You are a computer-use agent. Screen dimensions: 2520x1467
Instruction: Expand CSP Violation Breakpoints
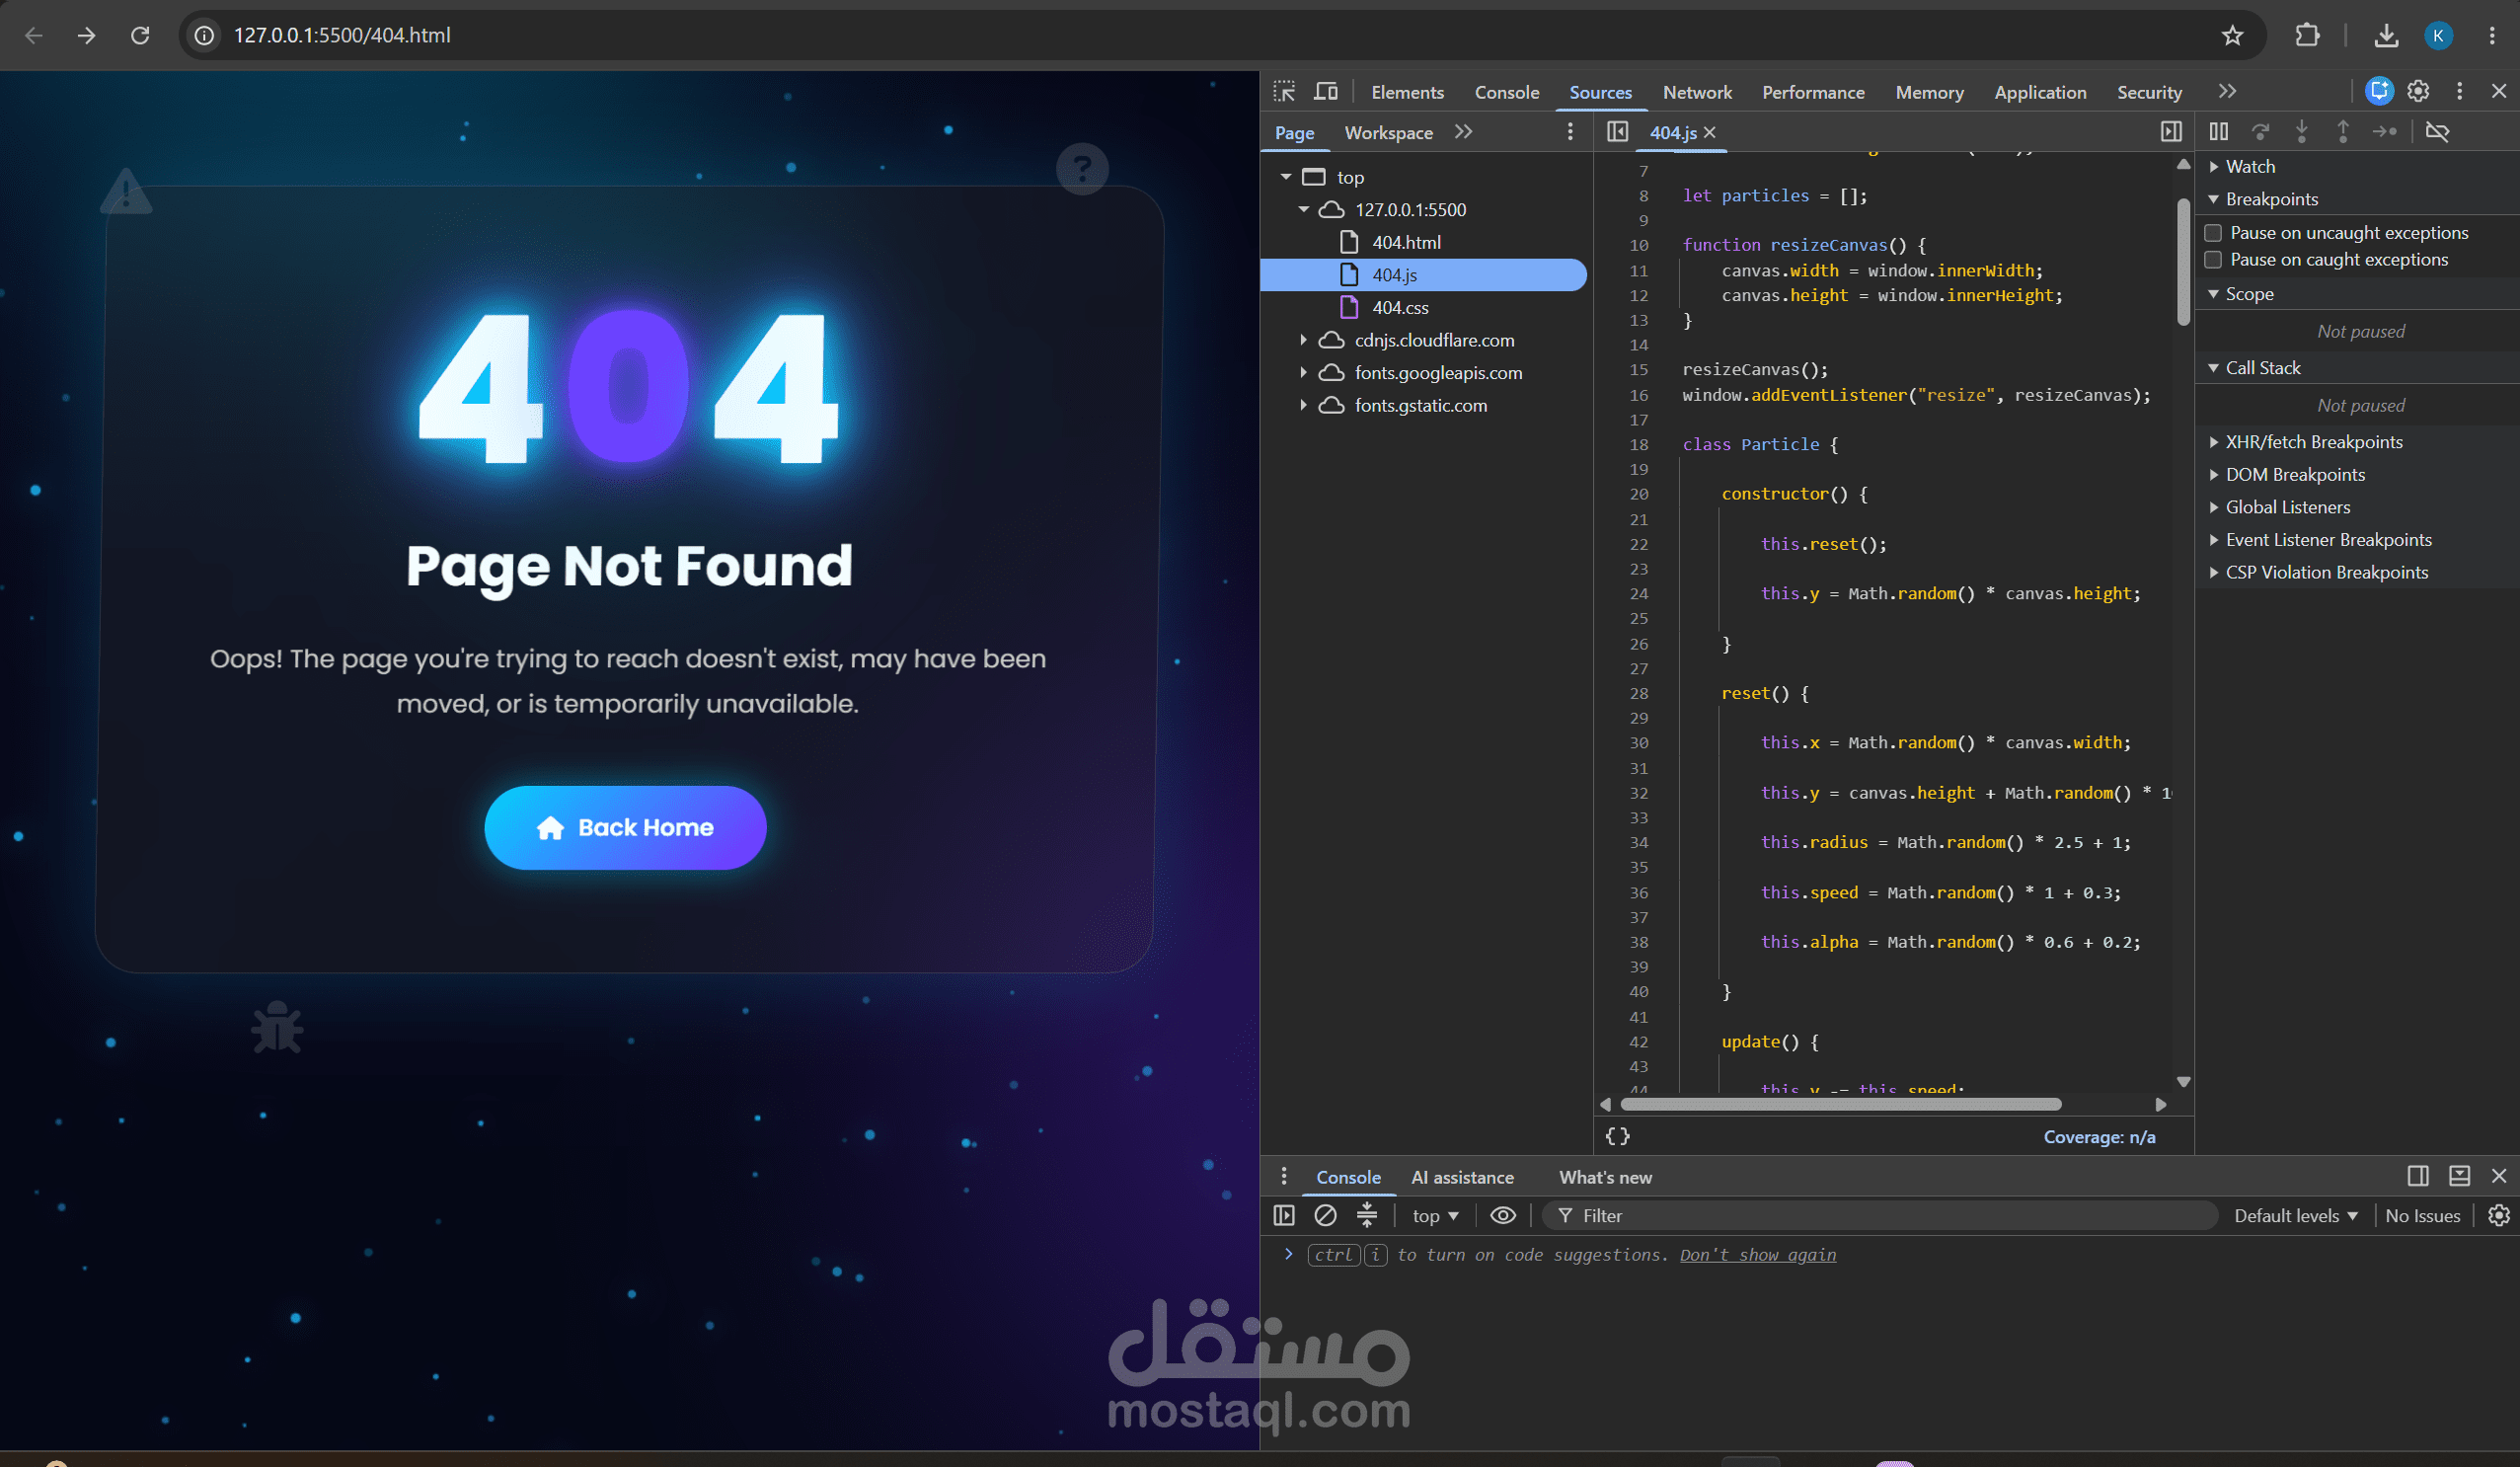tap(2214, 573)
